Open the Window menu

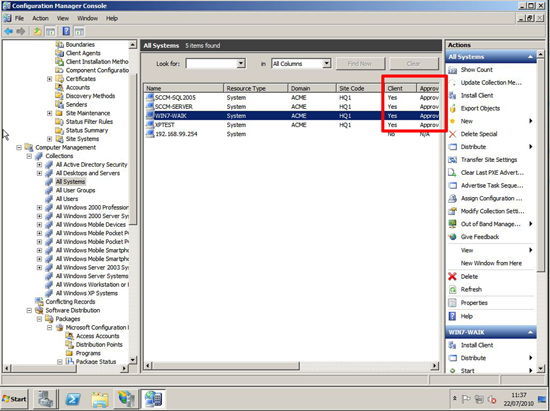tap(87, 18)
